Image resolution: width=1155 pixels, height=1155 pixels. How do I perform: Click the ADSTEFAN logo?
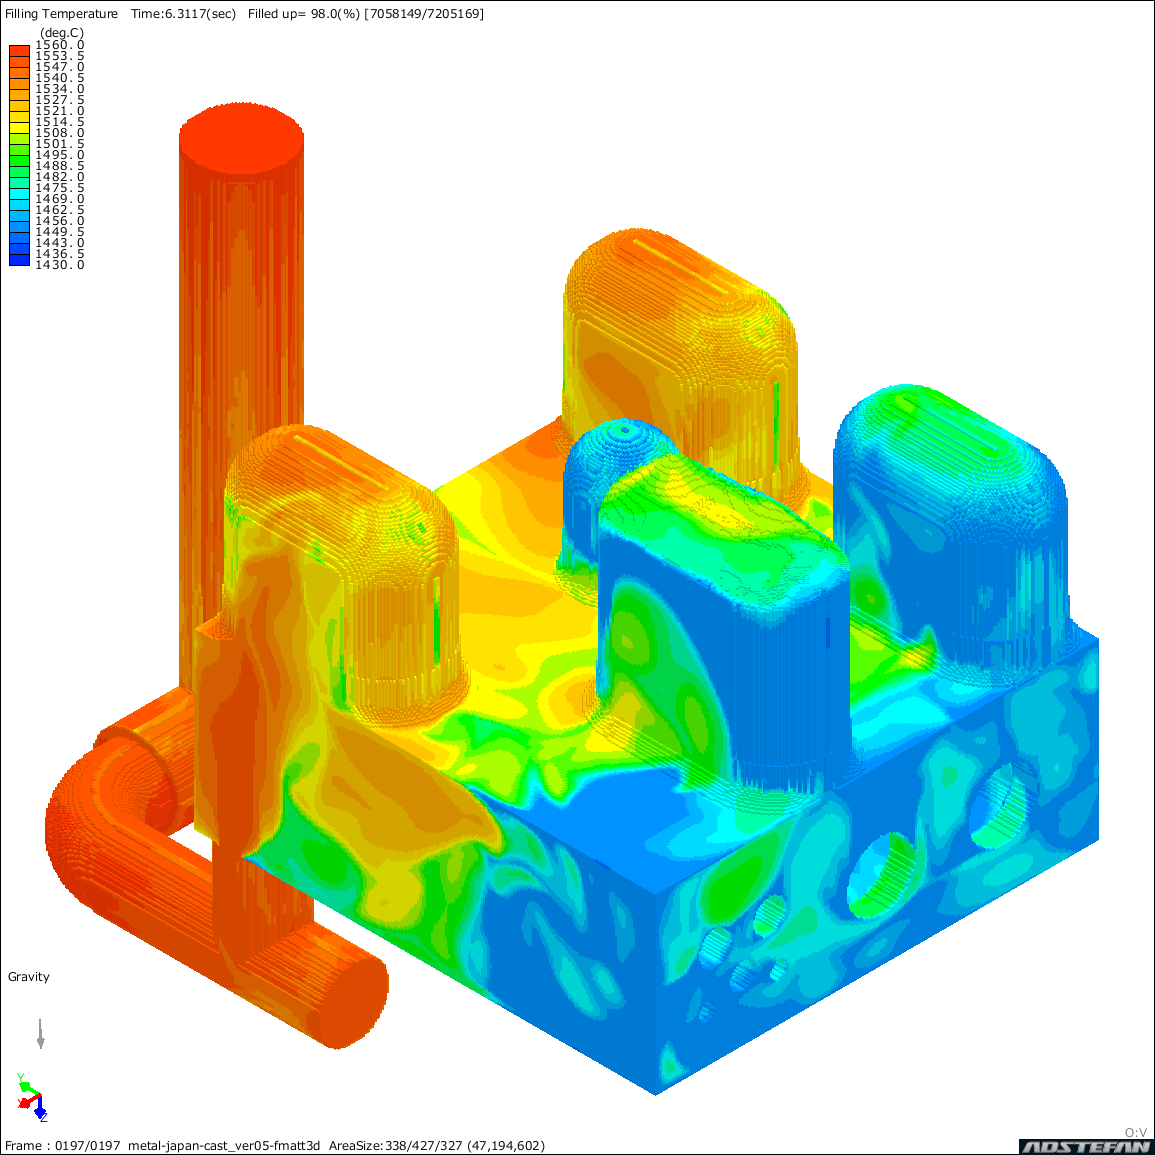click(x=1085, y=1146)
